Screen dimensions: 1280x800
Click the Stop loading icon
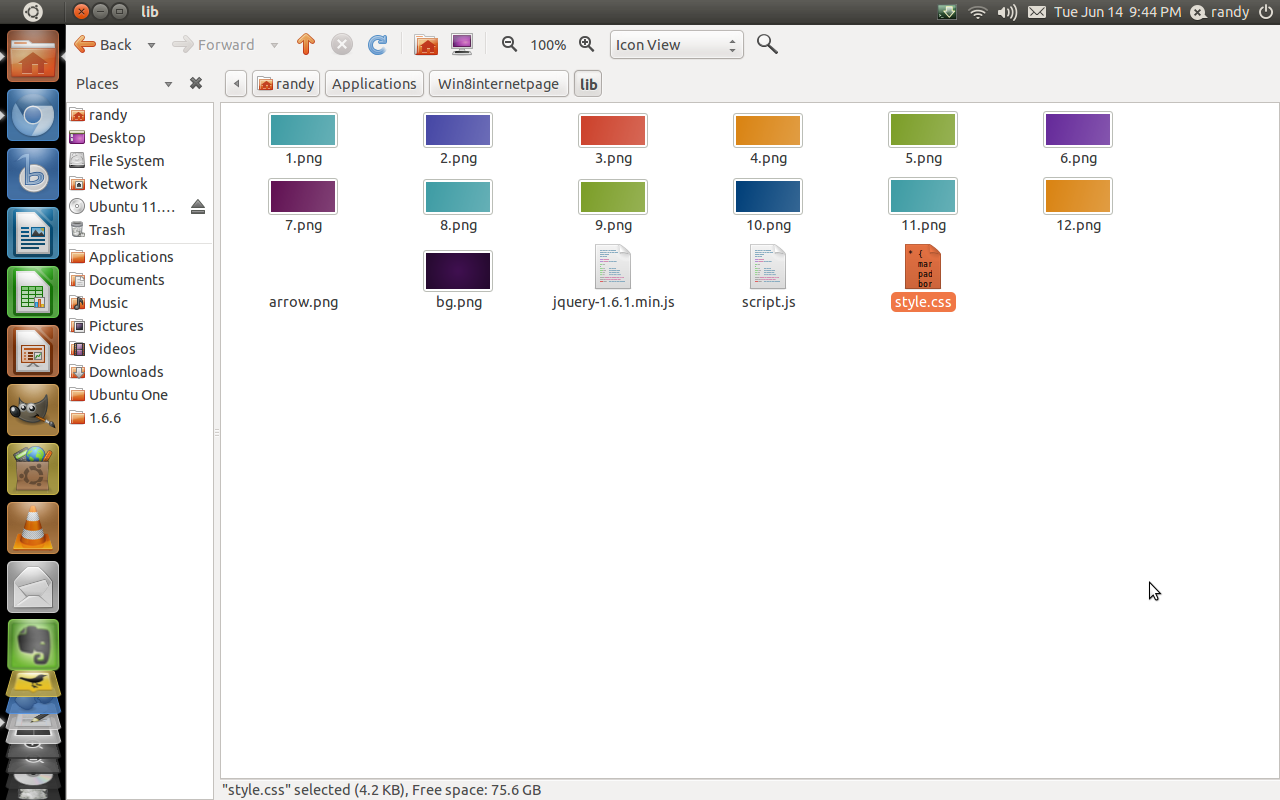pyautogui.click(x=342, y=44)
